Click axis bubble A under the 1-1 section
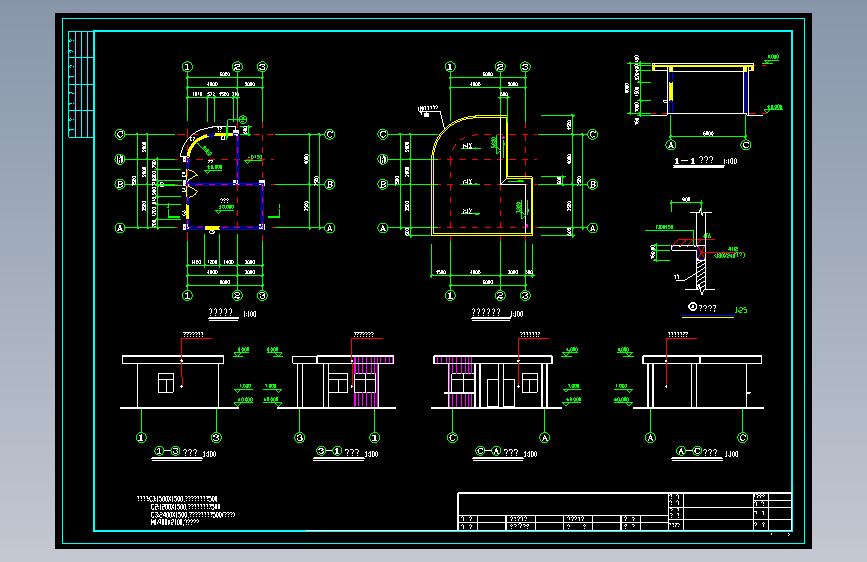The image size is (867, 562). pos(671,145)
